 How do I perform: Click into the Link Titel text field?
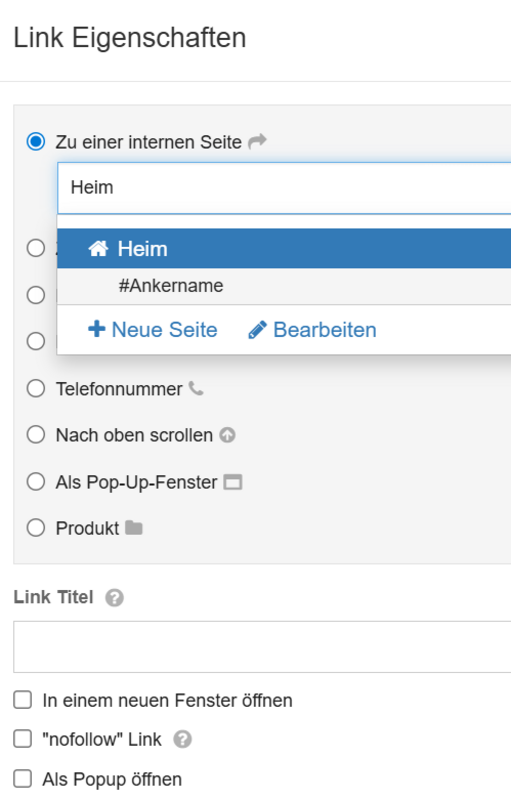pyautogui.click(x=262, y=646)
